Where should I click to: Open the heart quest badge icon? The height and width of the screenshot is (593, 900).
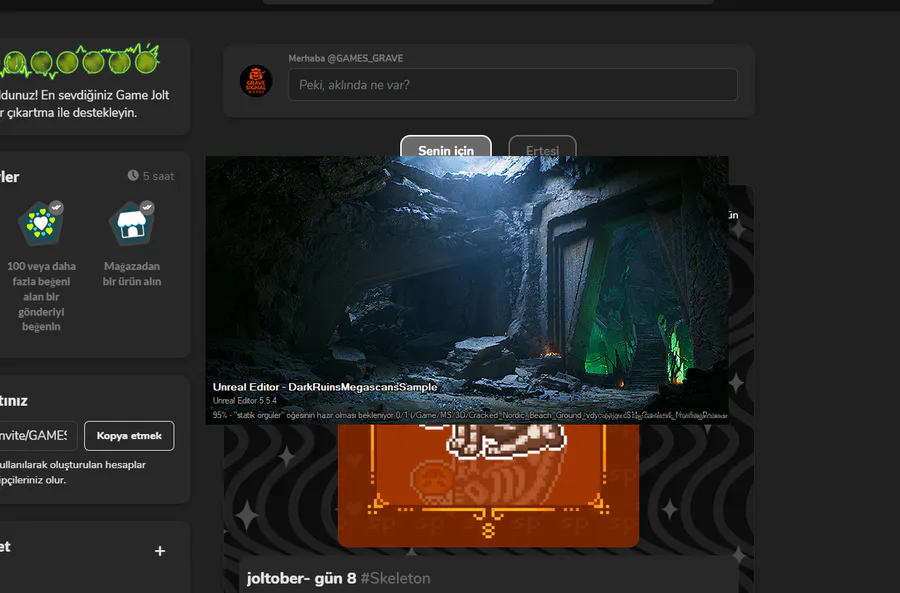[41, 223]
